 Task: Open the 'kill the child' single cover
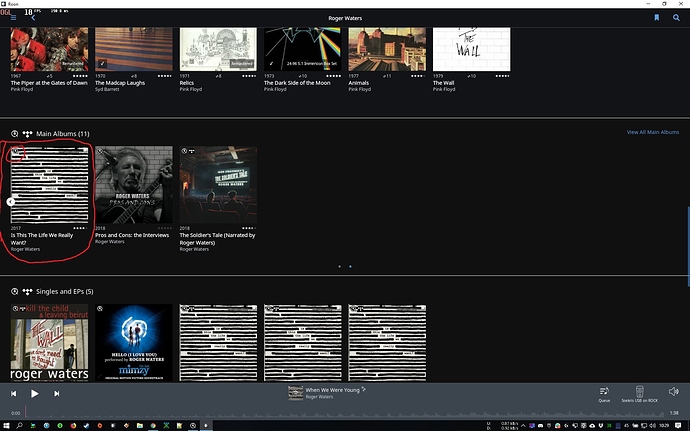click(x=49, y=342)
